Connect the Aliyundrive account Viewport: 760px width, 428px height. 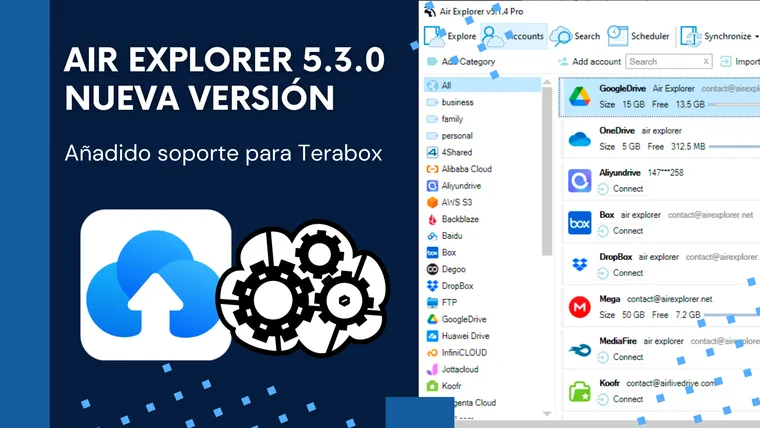(x=620, y=189)
